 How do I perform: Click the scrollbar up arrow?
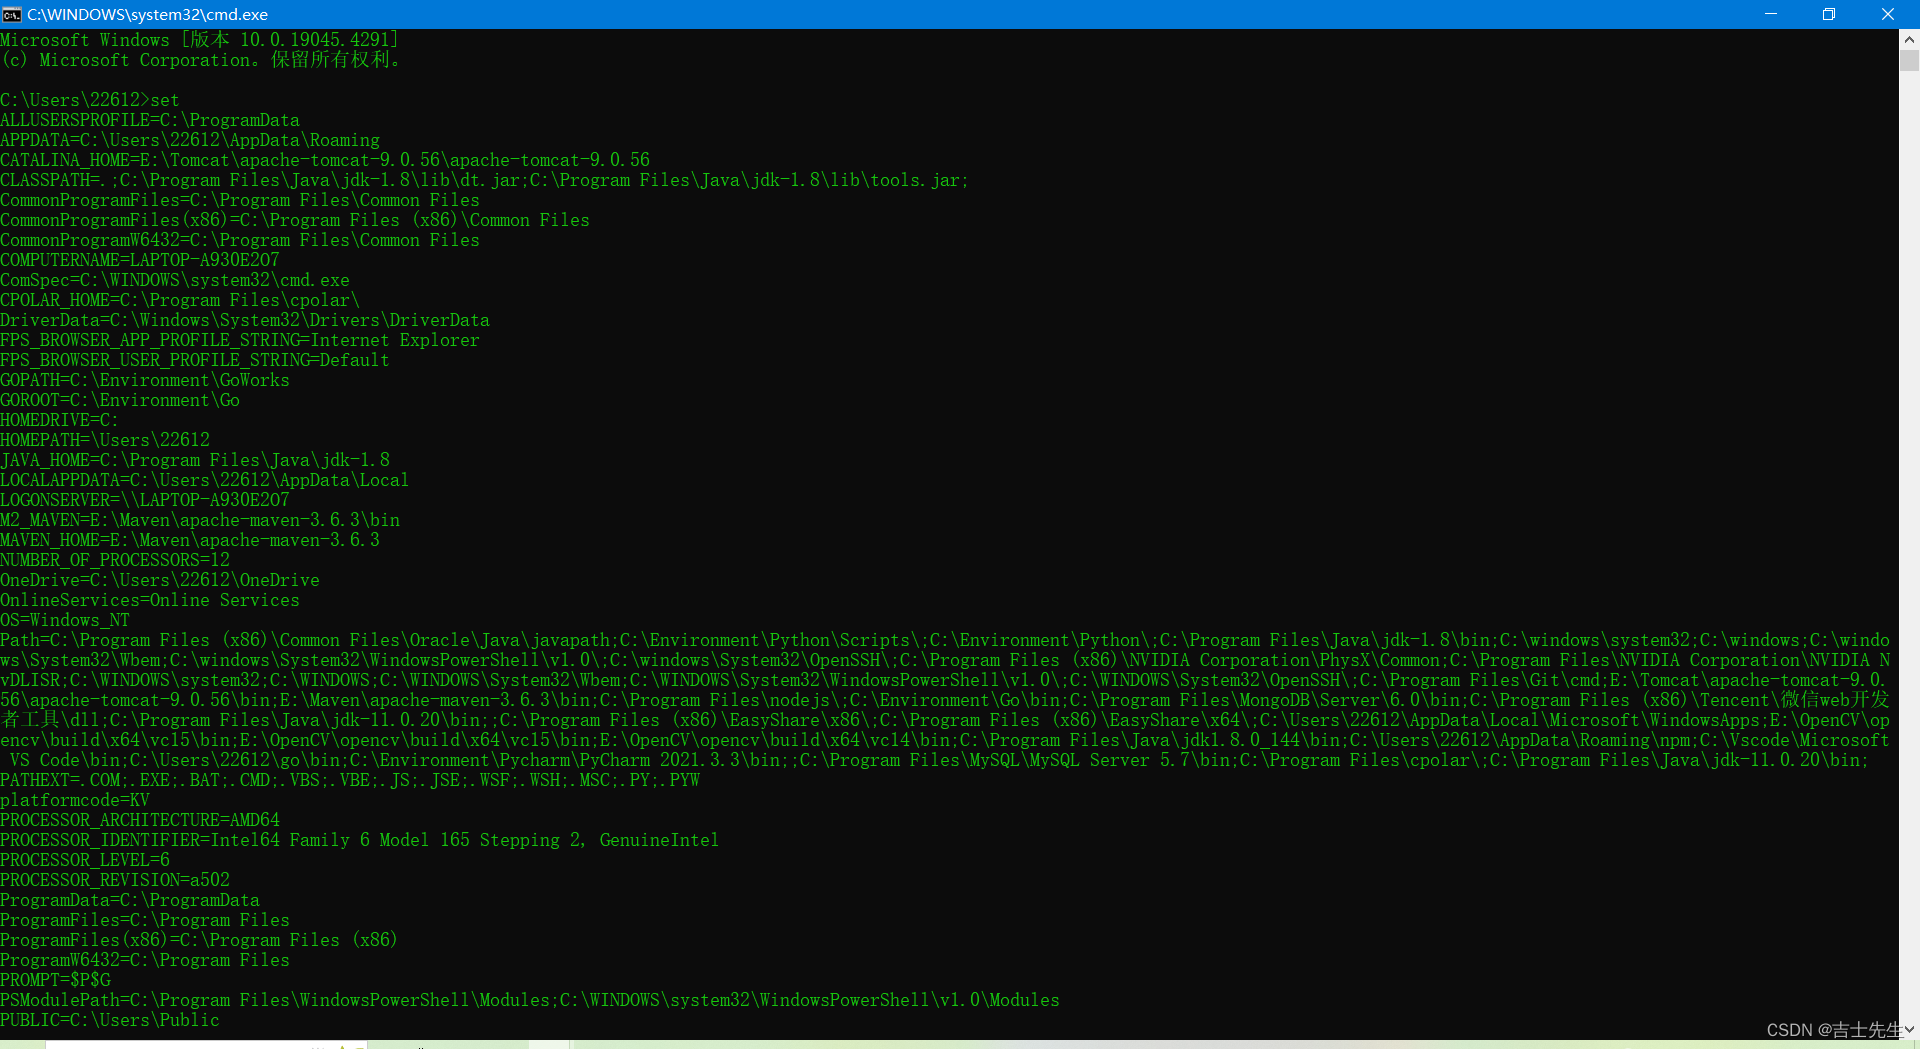pos(1909,40)
